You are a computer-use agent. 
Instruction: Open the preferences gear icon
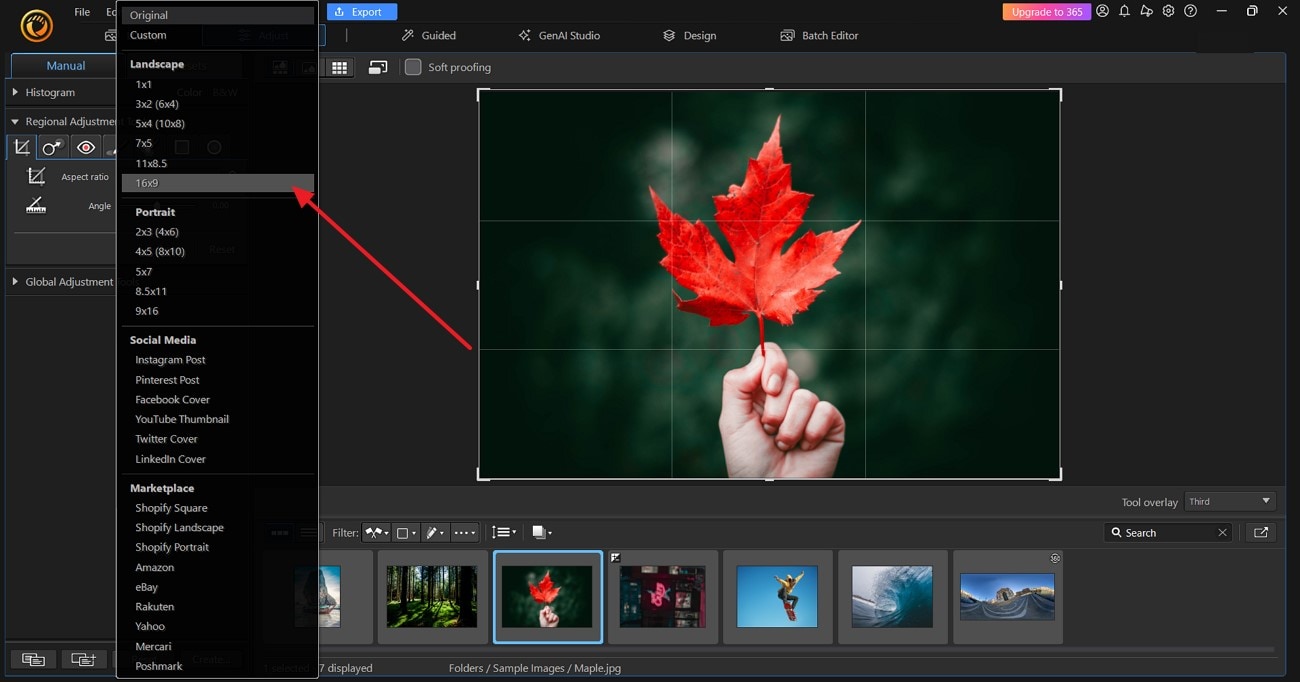(1168, 11)
